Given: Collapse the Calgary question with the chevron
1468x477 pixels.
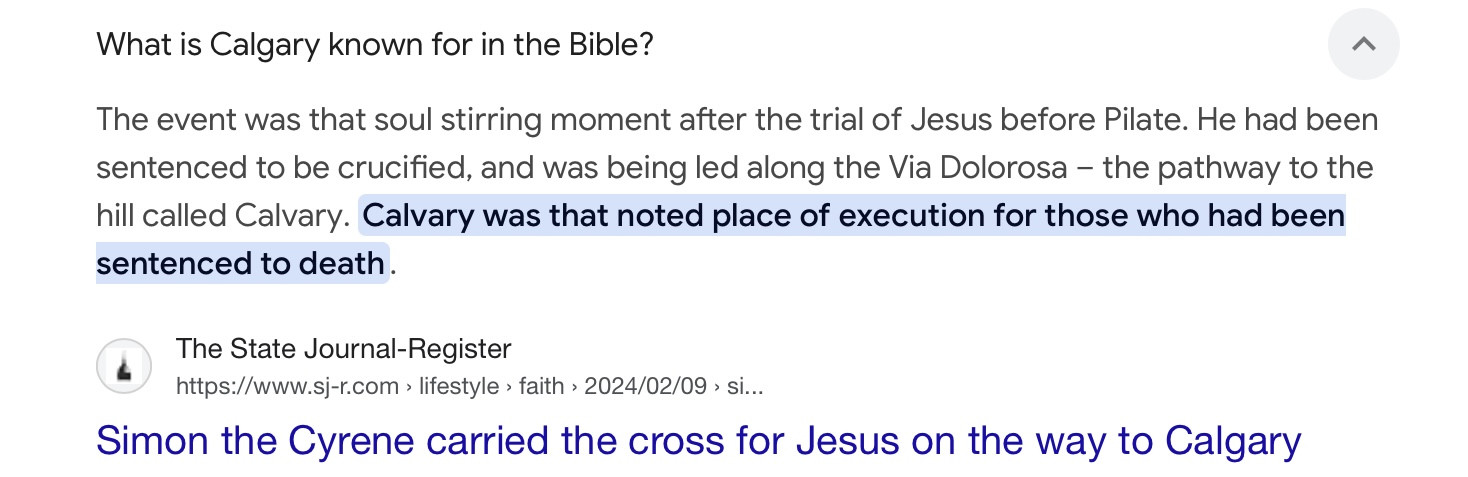Looking at the screenshot, I should click(x=1363, y=44).
